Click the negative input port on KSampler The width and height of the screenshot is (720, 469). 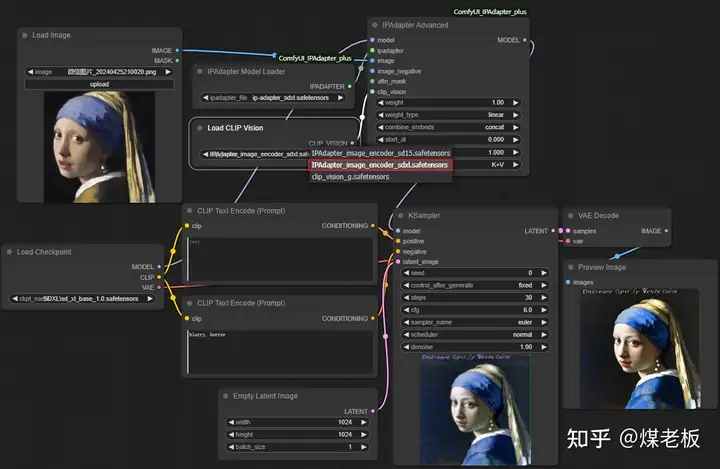(x=398, y=251)
